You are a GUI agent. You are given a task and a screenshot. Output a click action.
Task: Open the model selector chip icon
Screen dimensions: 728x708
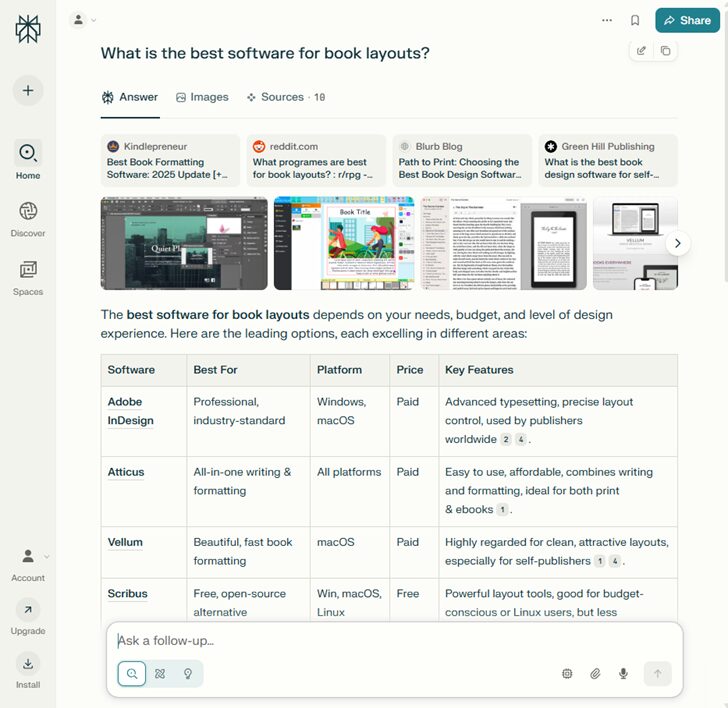(x=567, y=674)
